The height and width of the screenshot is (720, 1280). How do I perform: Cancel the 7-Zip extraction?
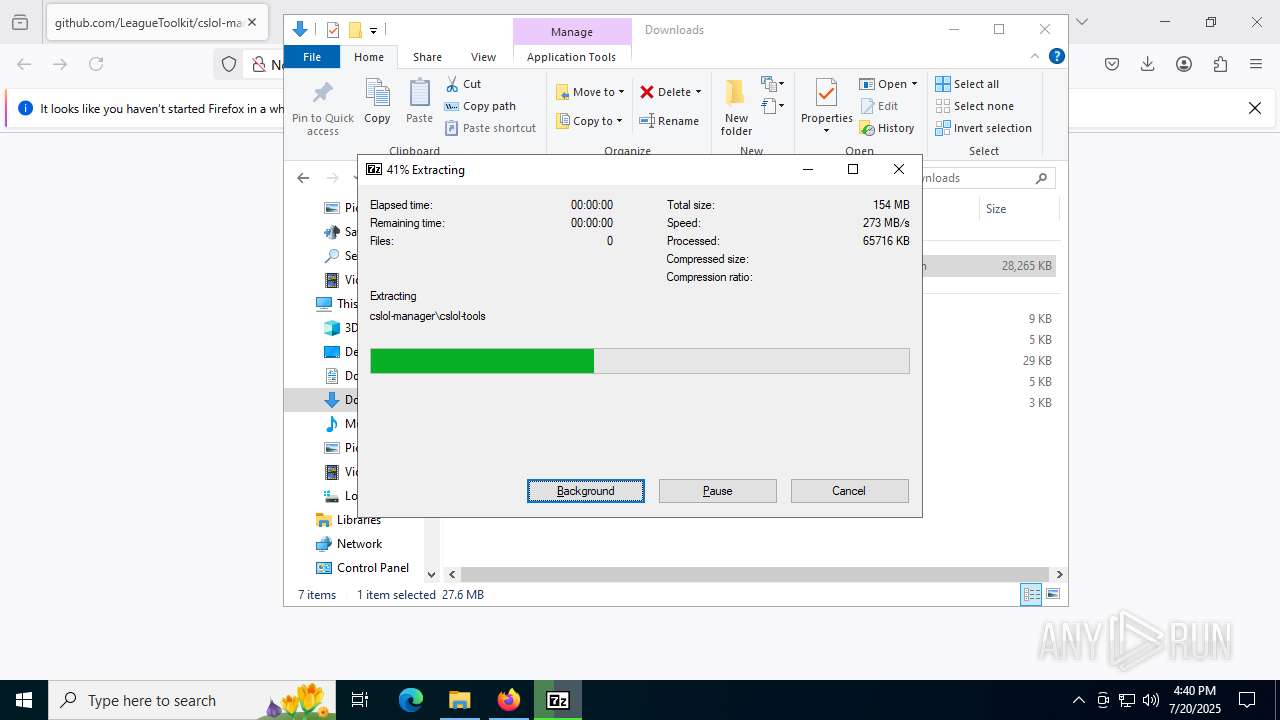point(849,491)
